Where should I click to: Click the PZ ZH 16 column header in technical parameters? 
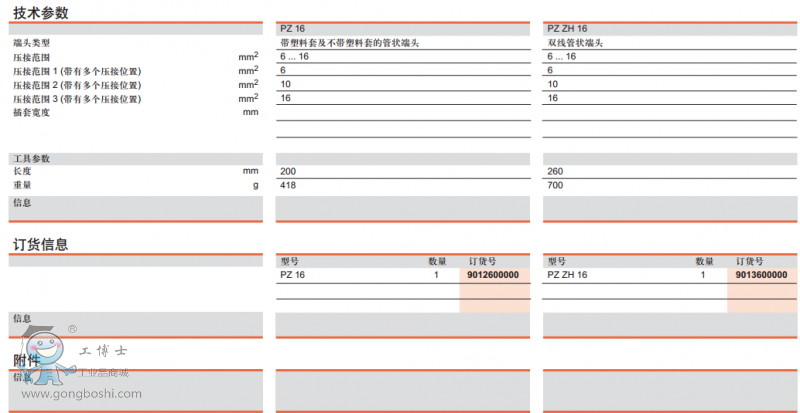[x=567, y=30]
